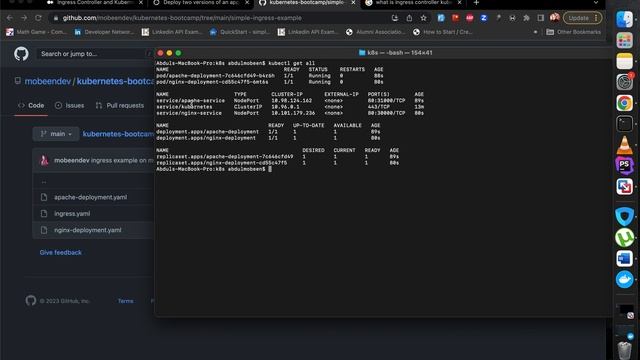Open System Preferences from the Dock
This screenshot has width=640, height=360.
click(x=624, y=82)
